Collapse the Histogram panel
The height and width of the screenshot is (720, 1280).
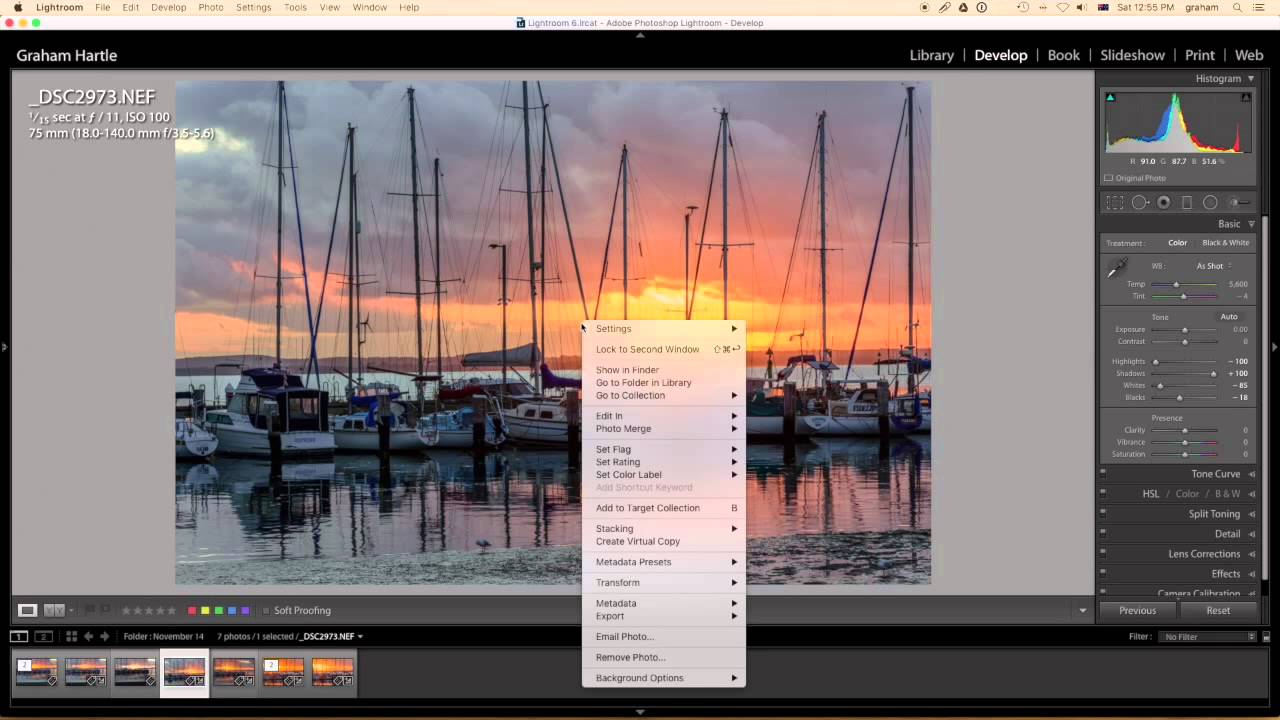[x=1251, y=79]
